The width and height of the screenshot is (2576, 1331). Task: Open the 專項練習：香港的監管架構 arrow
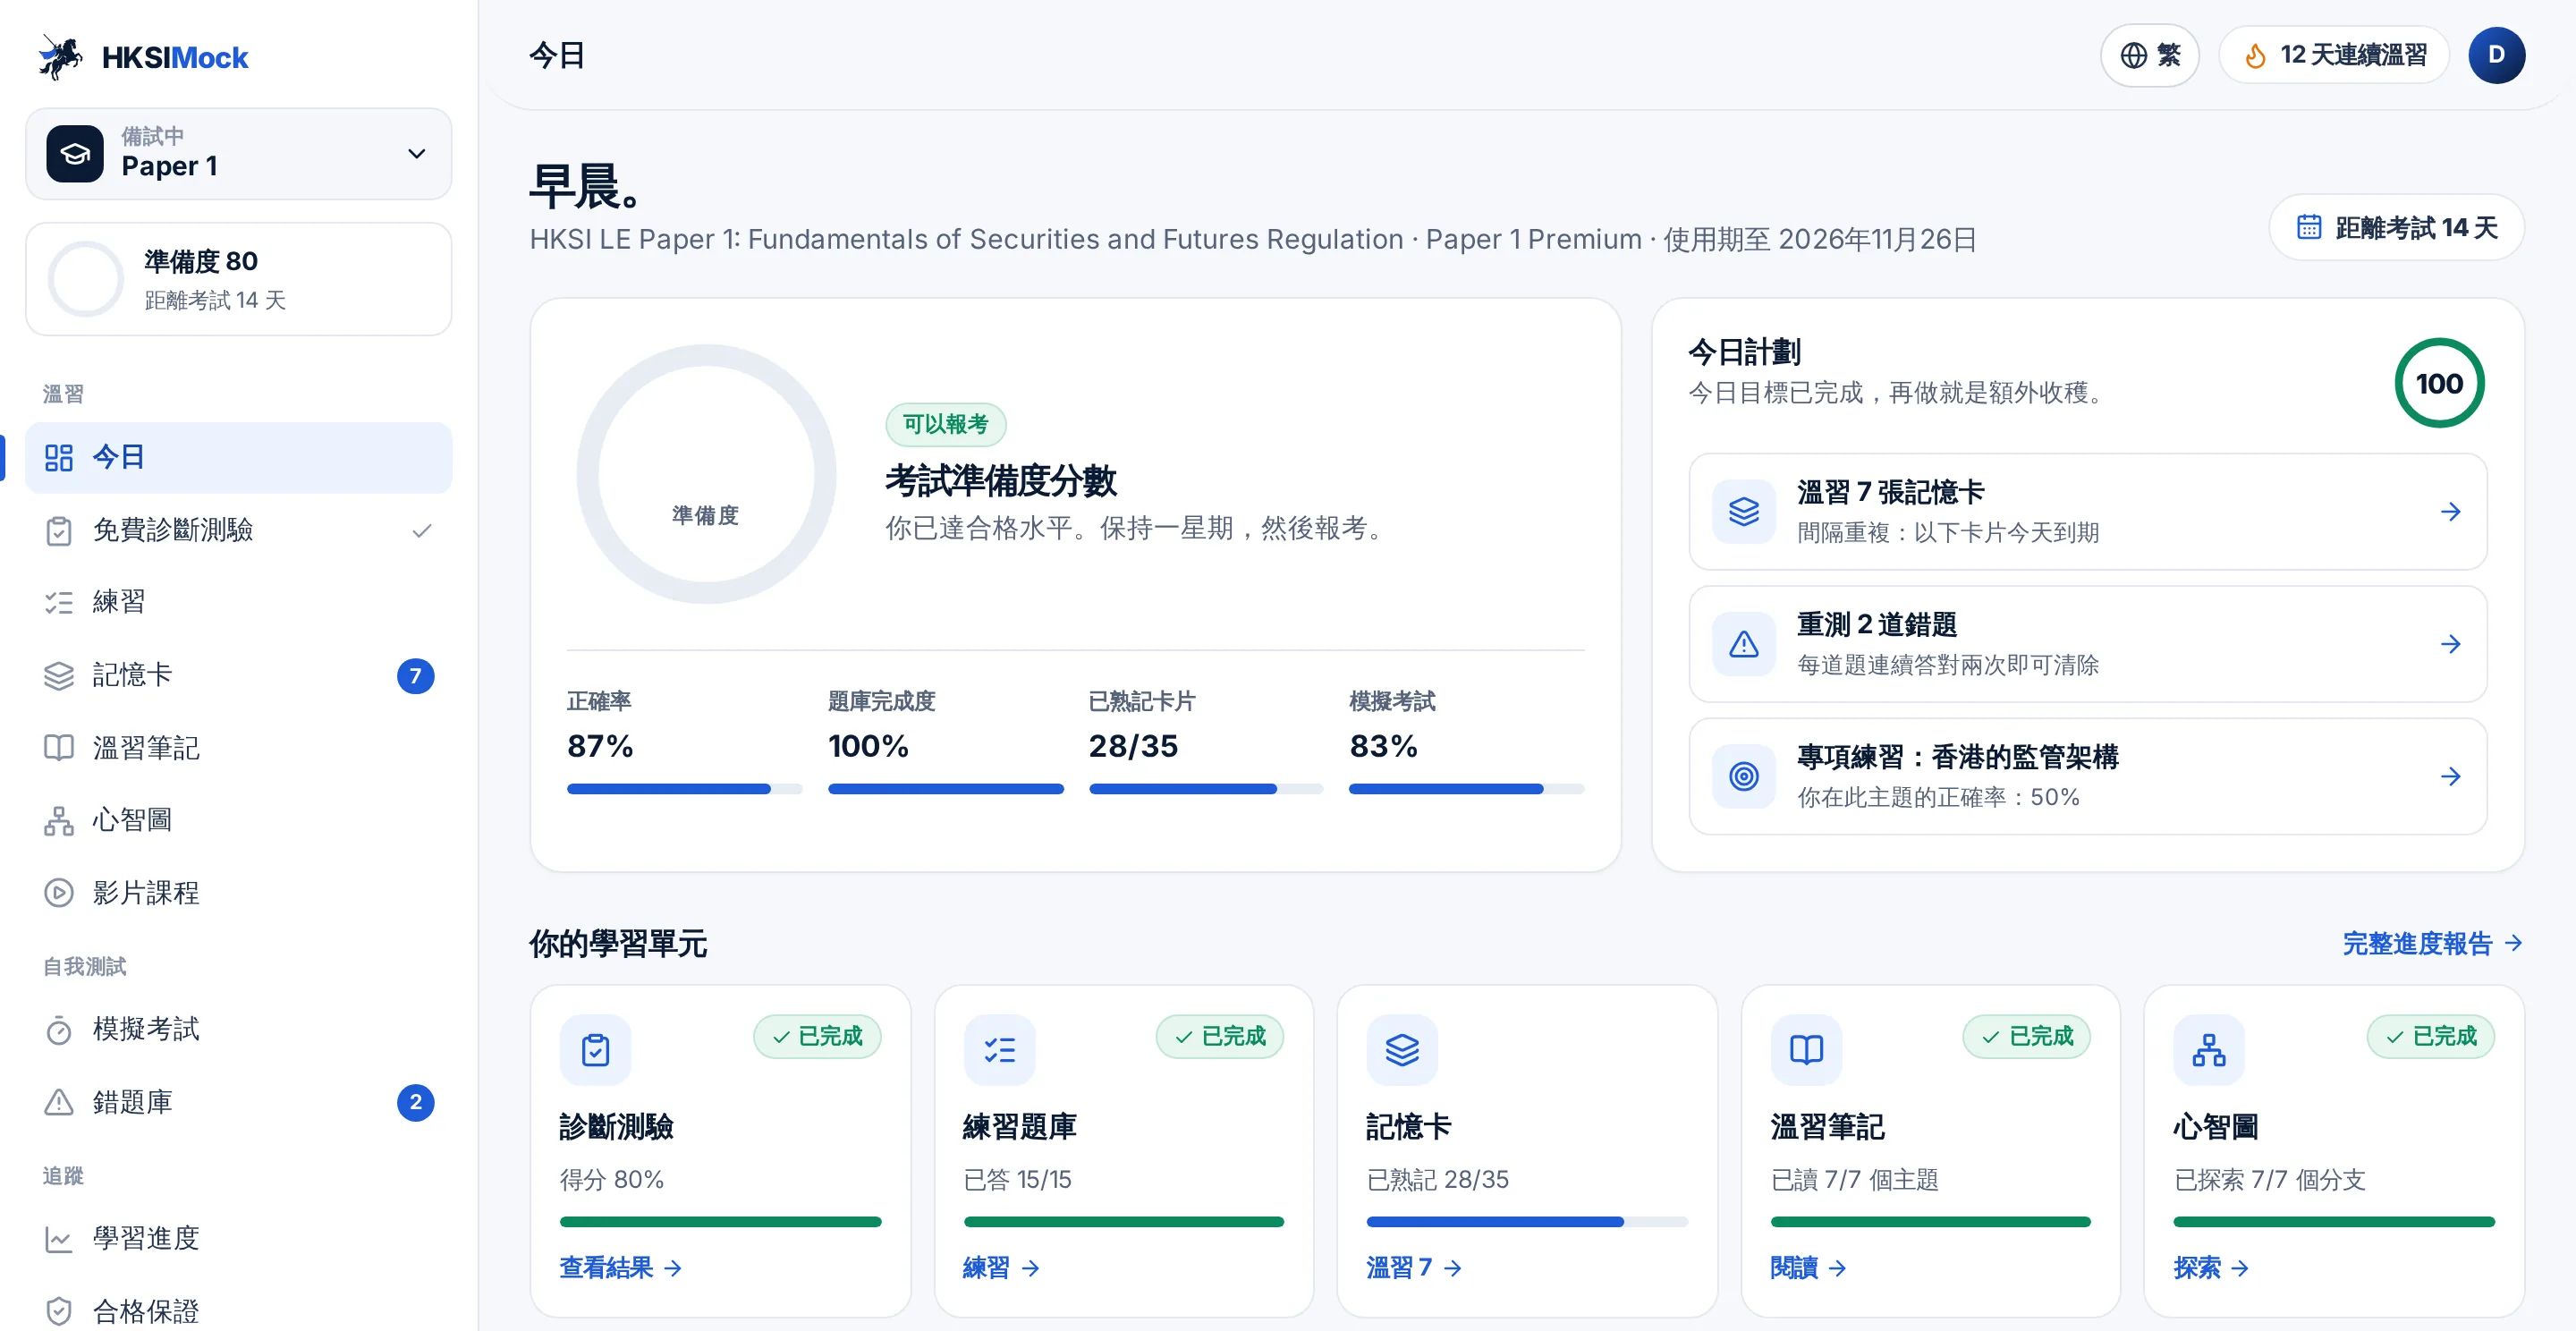[2450, 777]
